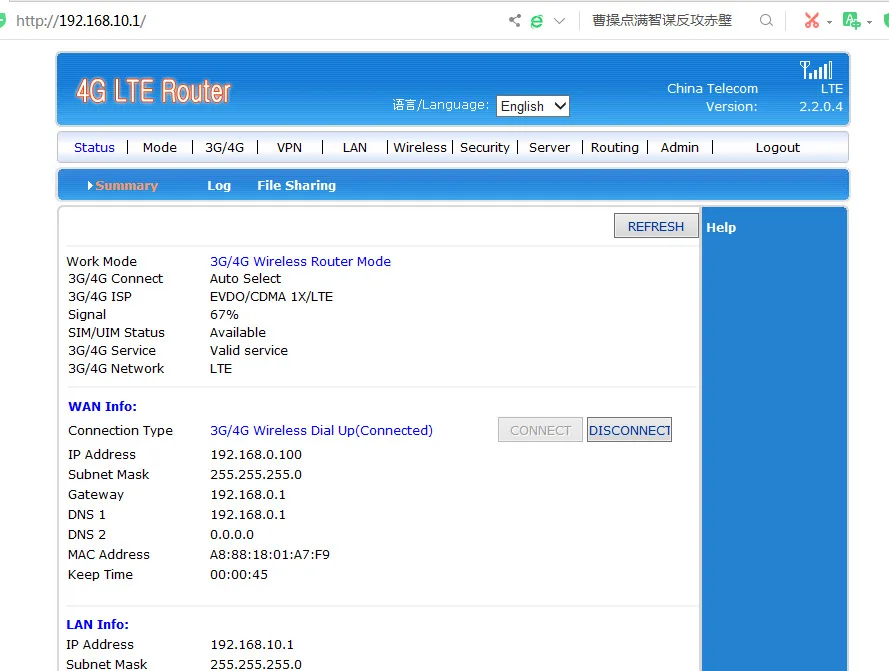Switch to the Log tab
This screenshot has width=889, height=671.
coord(219,185)
